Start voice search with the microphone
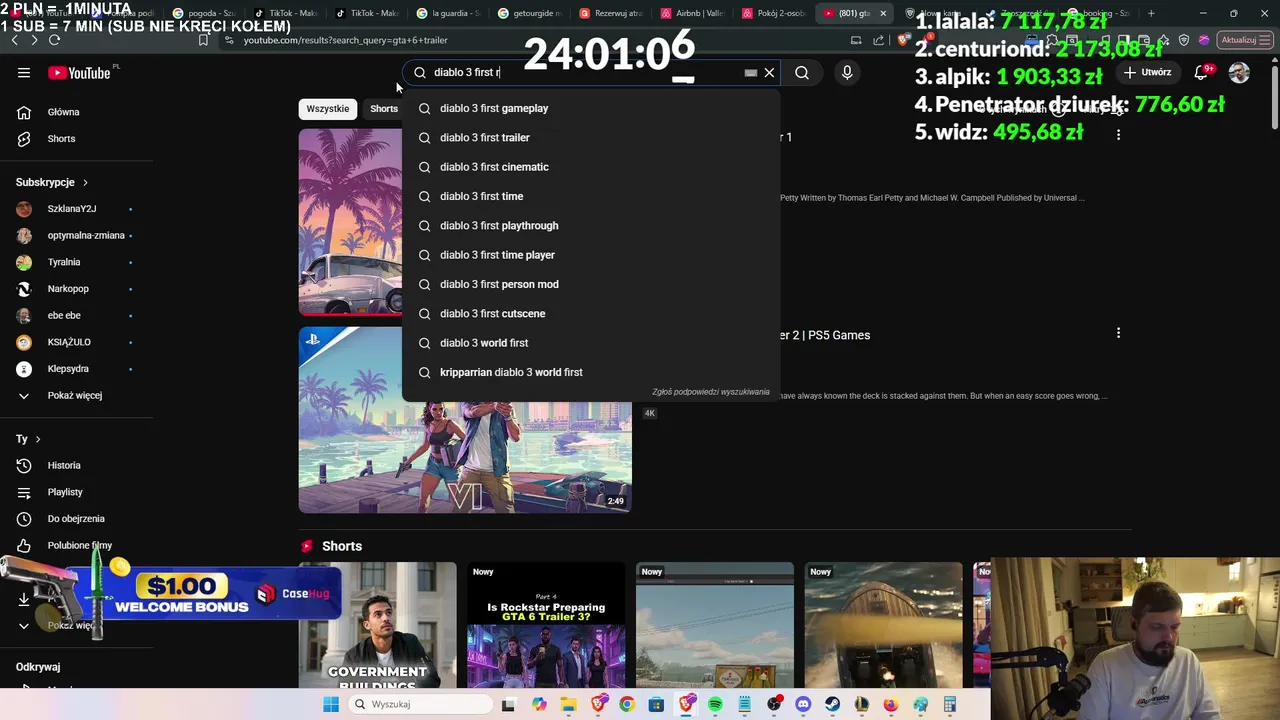Viewport: 1280px width, 720px height. coord(847,72)
